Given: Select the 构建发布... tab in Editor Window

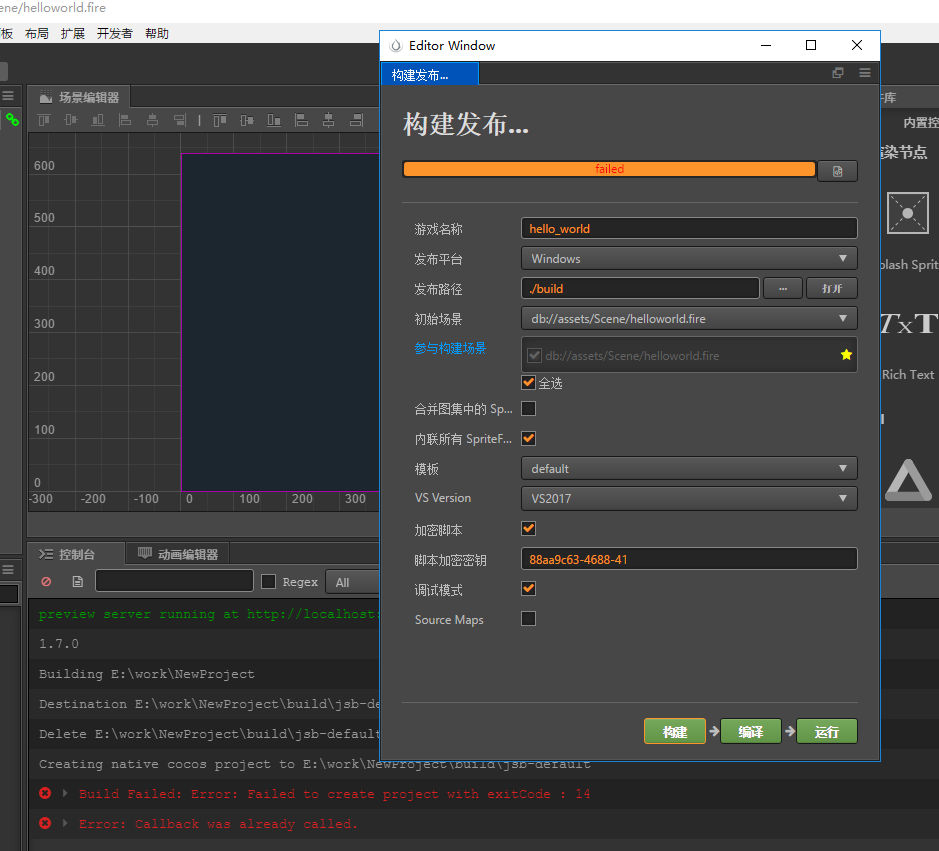Looking at the screenshot, I should click(x=429, y=75).
